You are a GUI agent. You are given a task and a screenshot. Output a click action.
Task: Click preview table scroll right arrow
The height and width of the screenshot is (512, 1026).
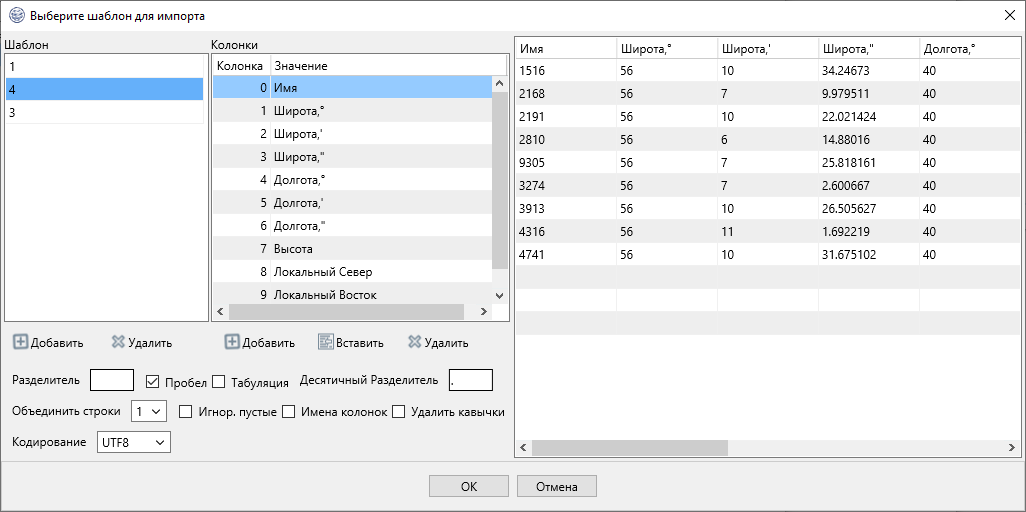(1012, 448)
